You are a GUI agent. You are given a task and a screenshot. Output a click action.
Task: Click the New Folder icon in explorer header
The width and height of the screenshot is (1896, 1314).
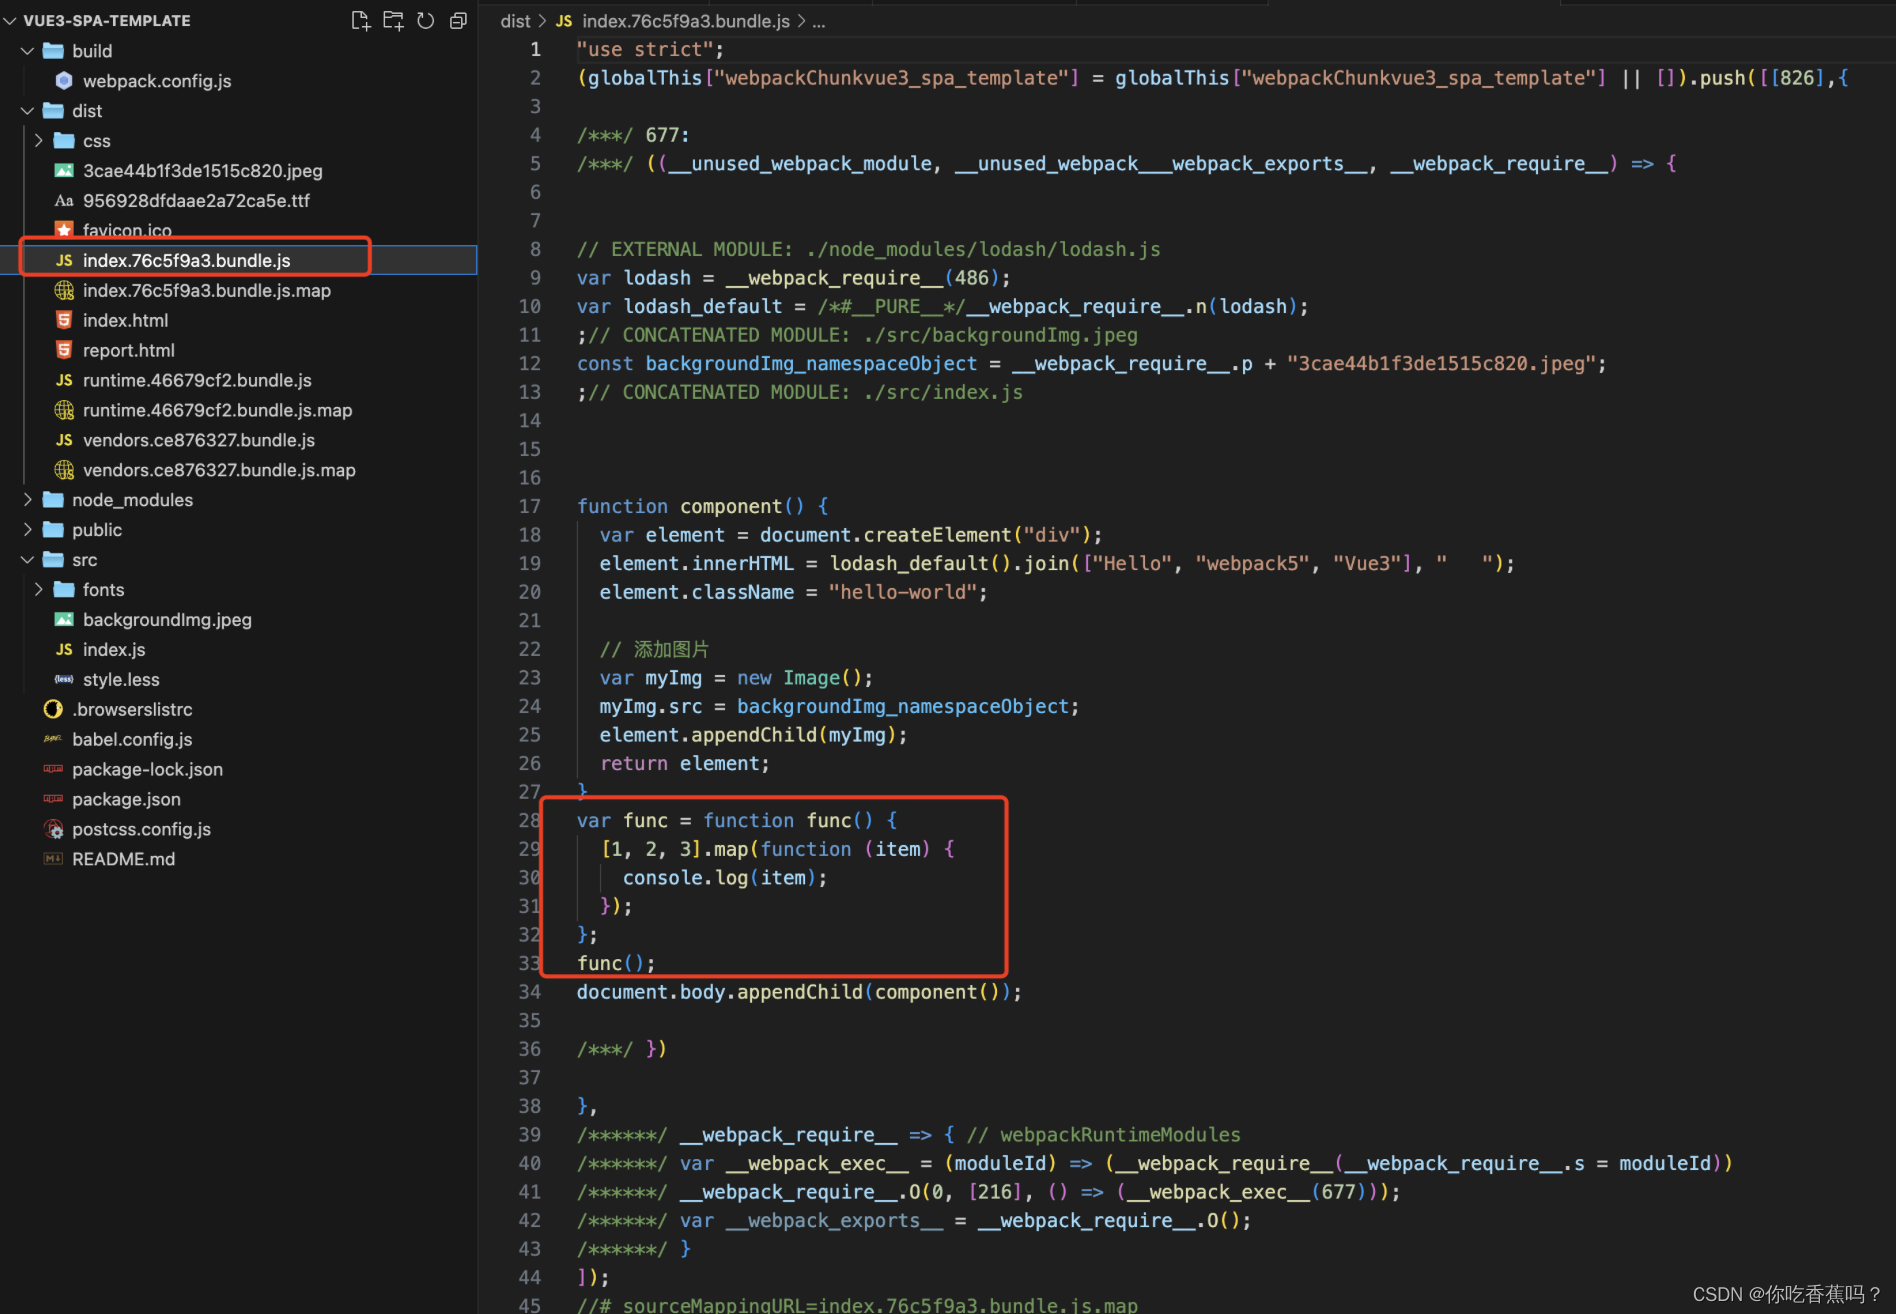pyautogui.click(x=394, y=20)
